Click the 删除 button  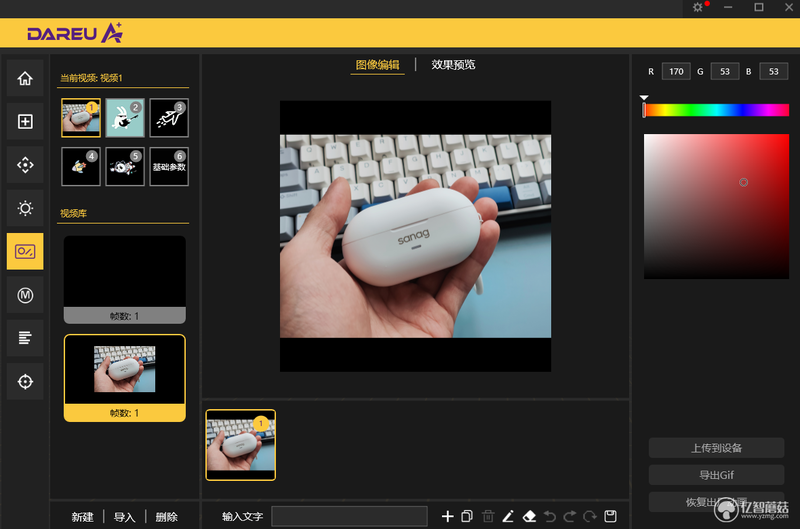click(166, 517)
